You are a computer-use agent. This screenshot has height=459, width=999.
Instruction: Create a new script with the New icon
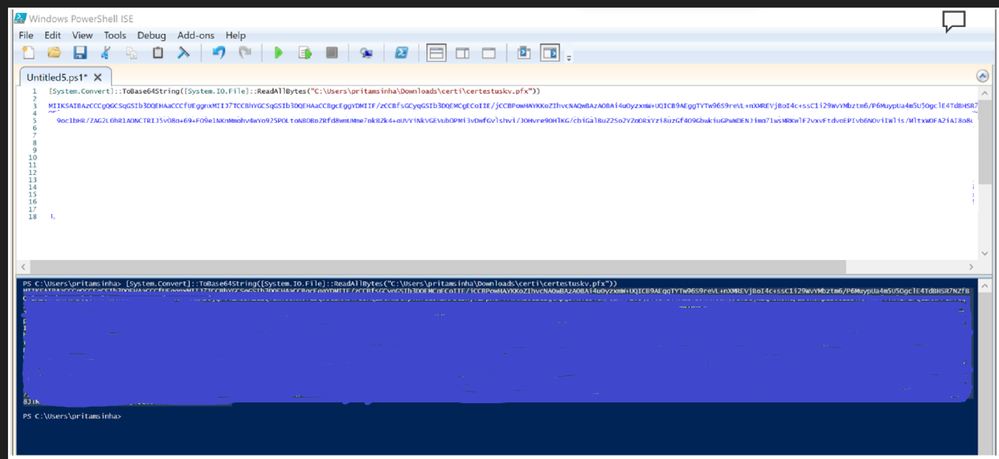(28, 53)
